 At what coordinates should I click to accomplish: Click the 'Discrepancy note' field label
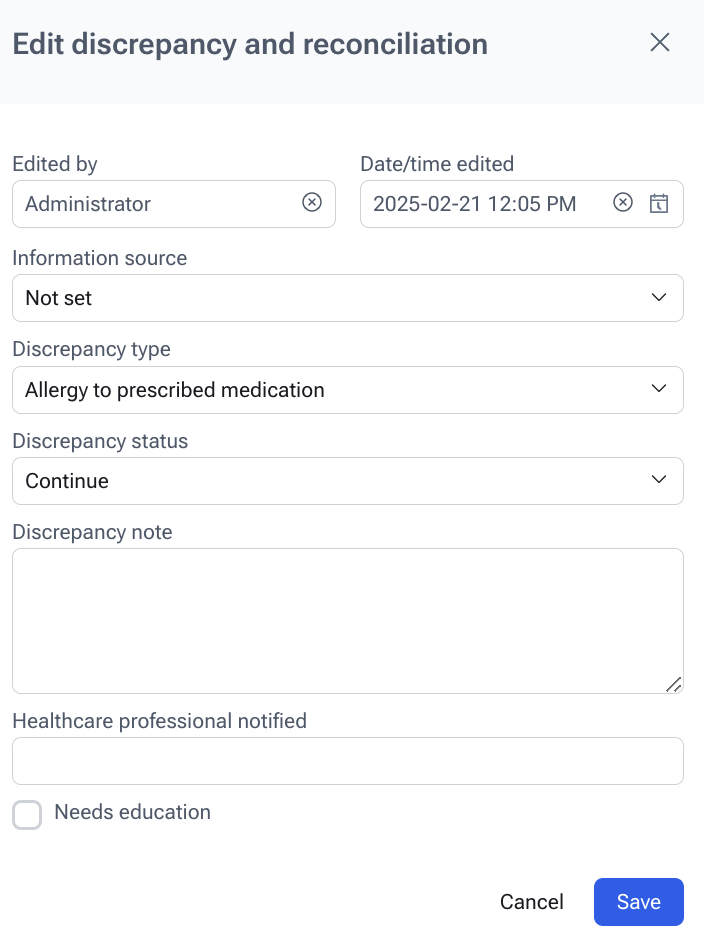92,532
